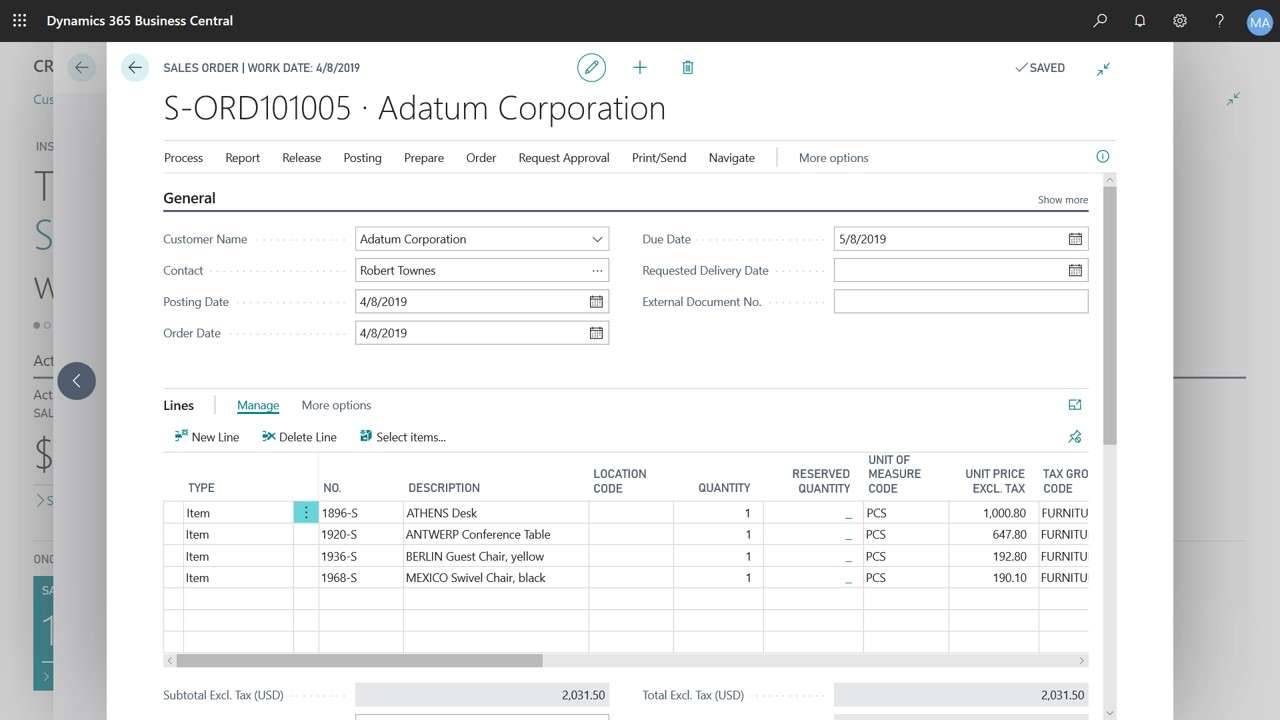Click the unit price 647.80 cell
The width and height of the screenshot is (1280, 720).
(x=994, y=535)
